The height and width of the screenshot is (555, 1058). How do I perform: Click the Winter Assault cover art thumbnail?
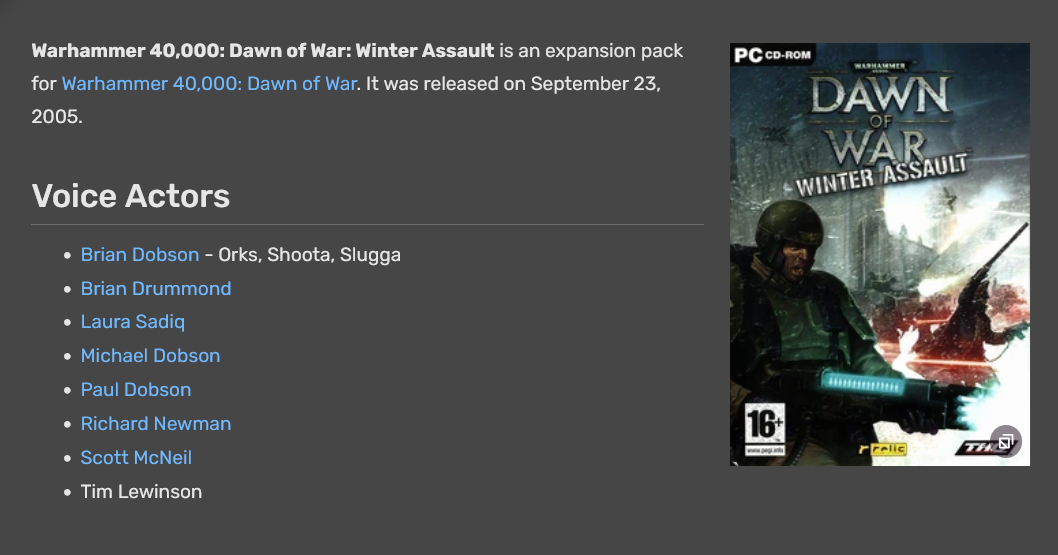point(880,254)
